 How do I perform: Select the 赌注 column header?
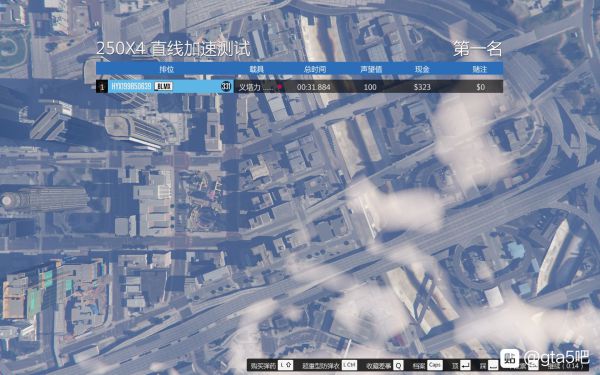point(480,69)
